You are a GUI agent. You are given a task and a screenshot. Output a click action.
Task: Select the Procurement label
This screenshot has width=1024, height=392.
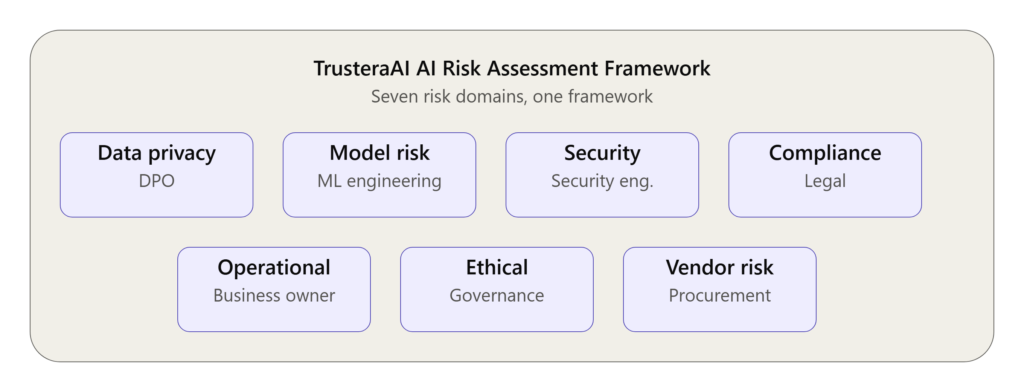720,295
